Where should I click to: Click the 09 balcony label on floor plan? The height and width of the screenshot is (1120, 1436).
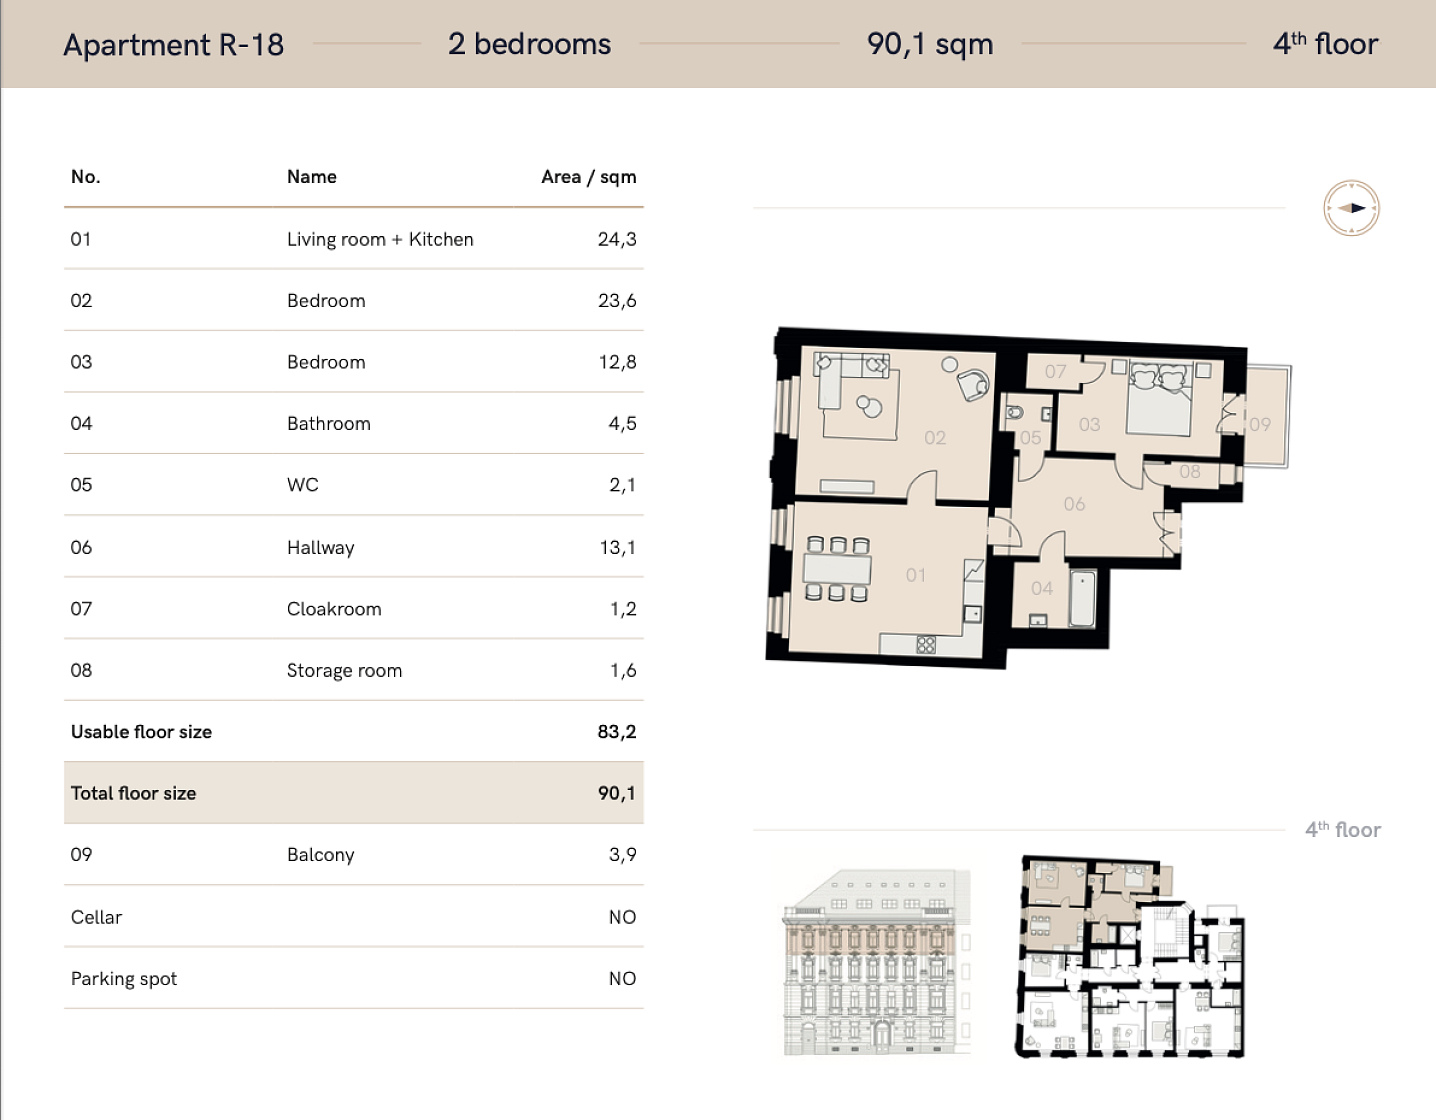coord(1260,424)
